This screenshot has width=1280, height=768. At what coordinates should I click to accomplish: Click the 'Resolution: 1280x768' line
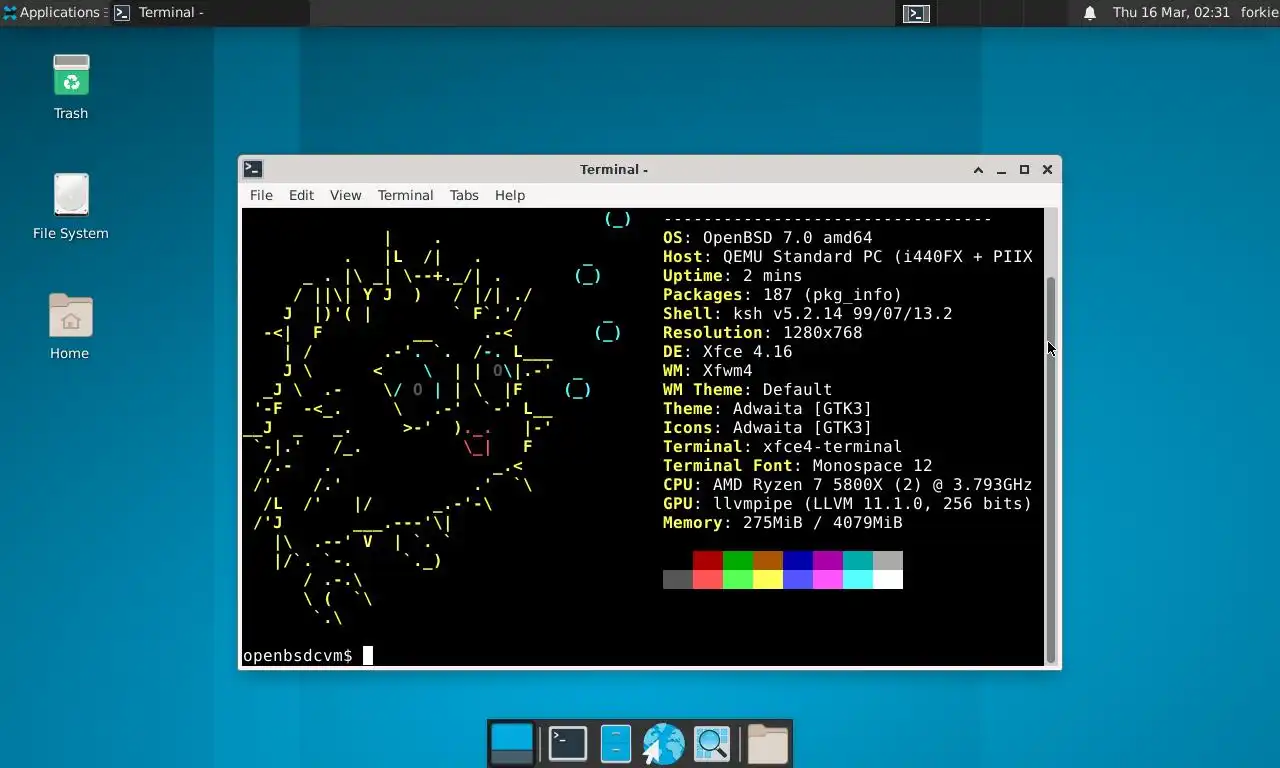click(762, 333)
